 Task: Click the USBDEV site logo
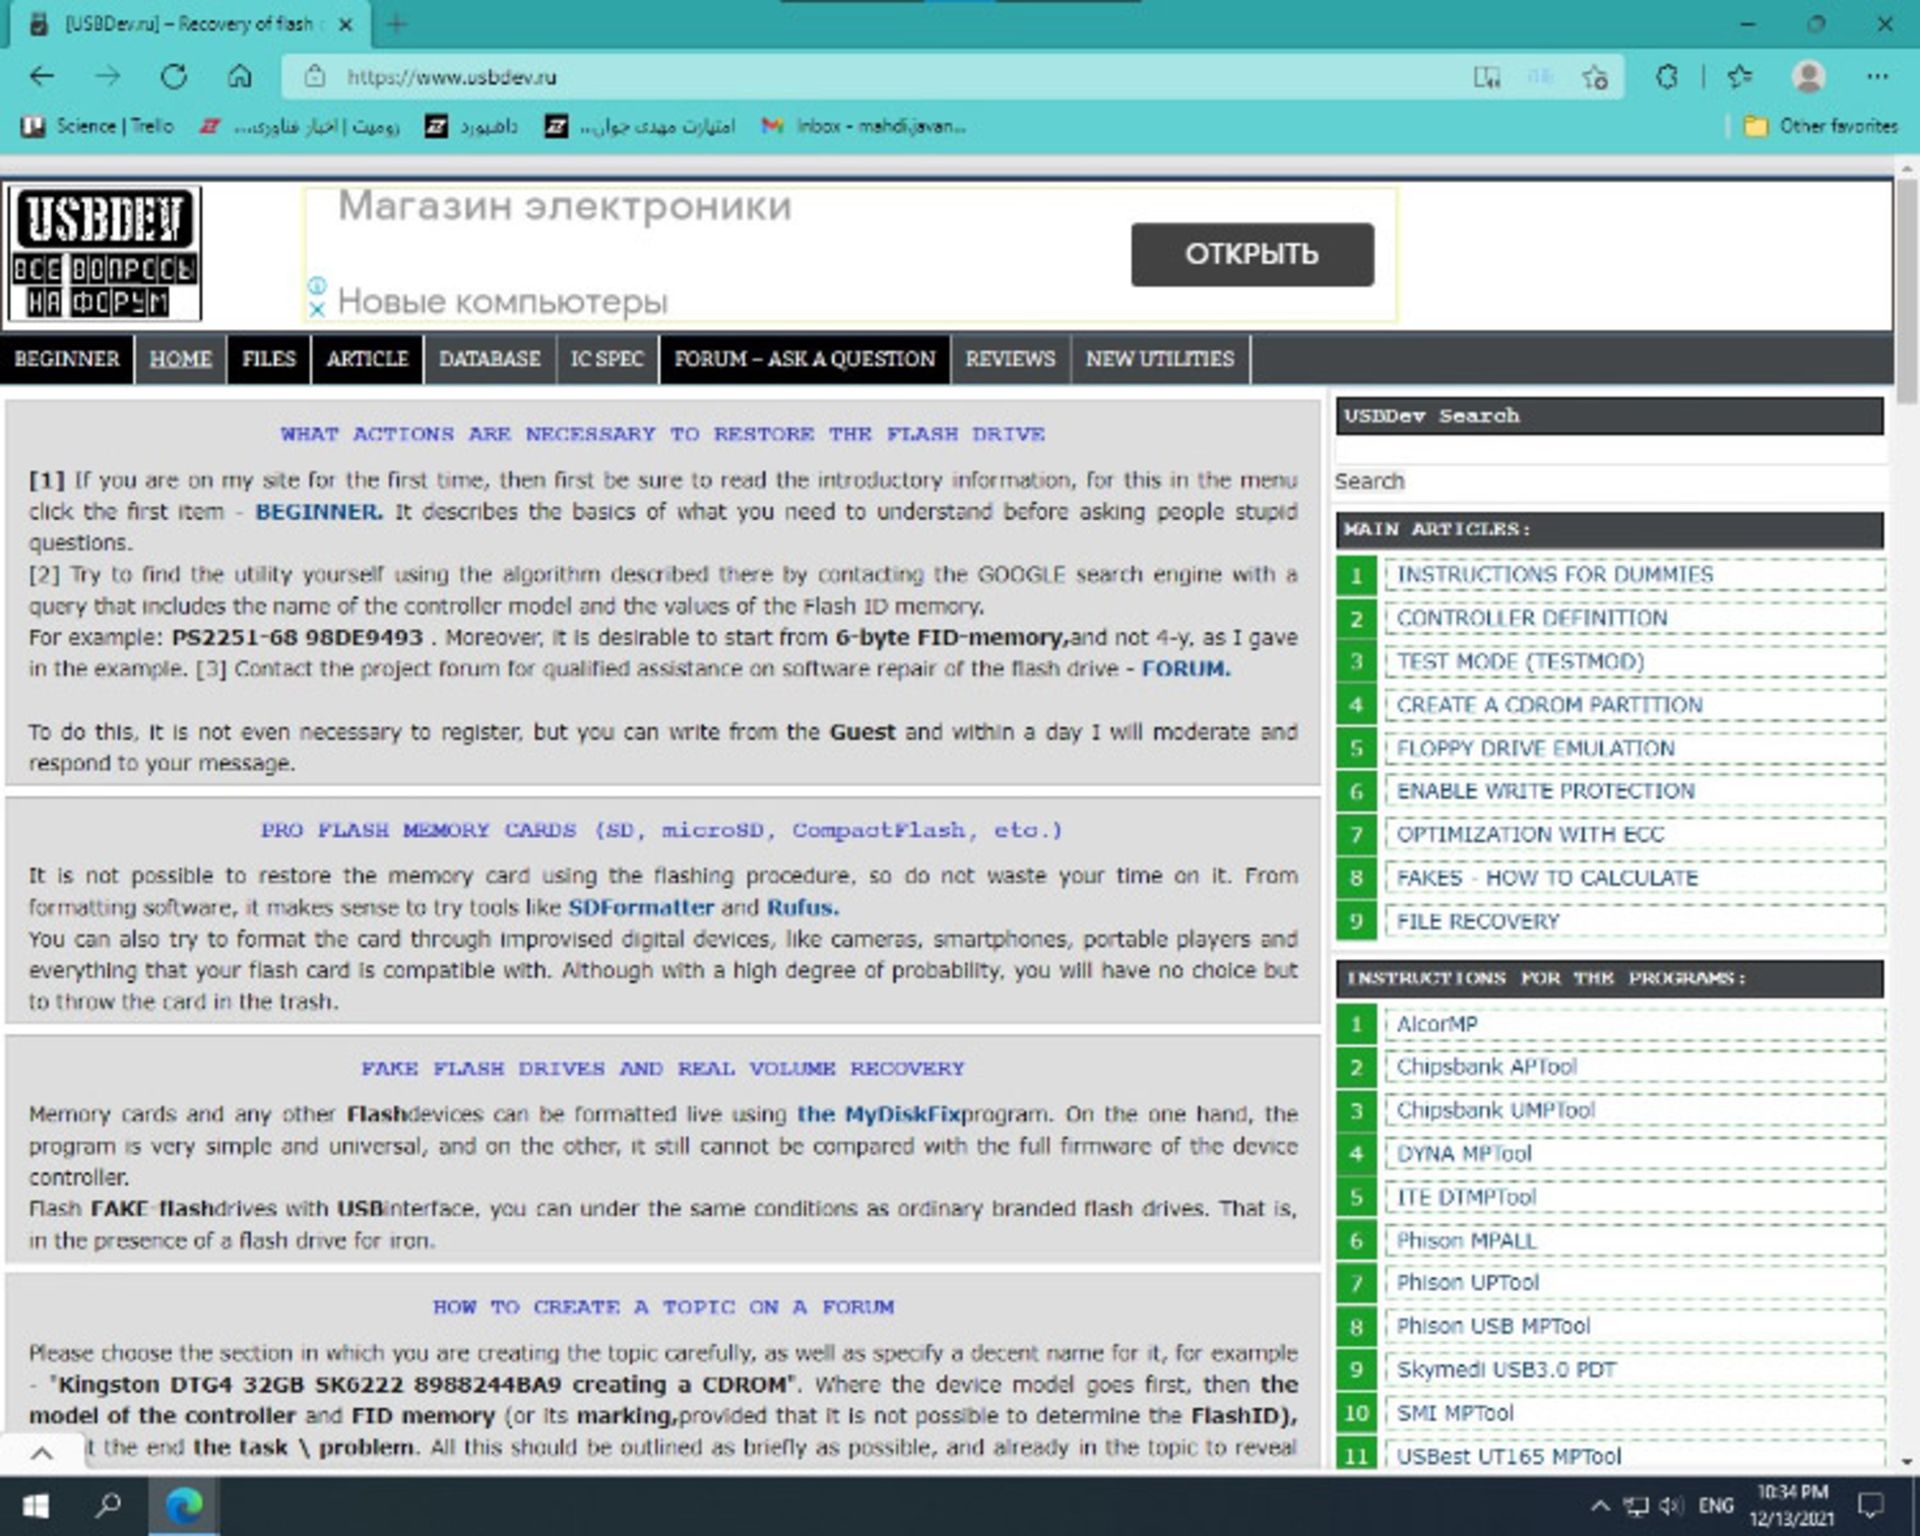tap(103, 253)
